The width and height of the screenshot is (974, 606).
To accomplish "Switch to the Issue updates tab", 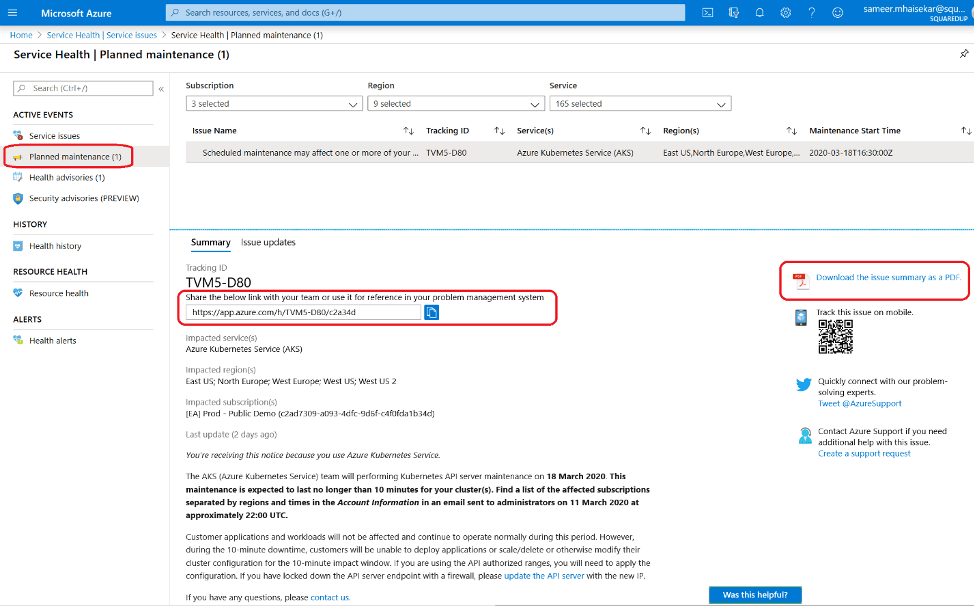I will coord(268,242).
